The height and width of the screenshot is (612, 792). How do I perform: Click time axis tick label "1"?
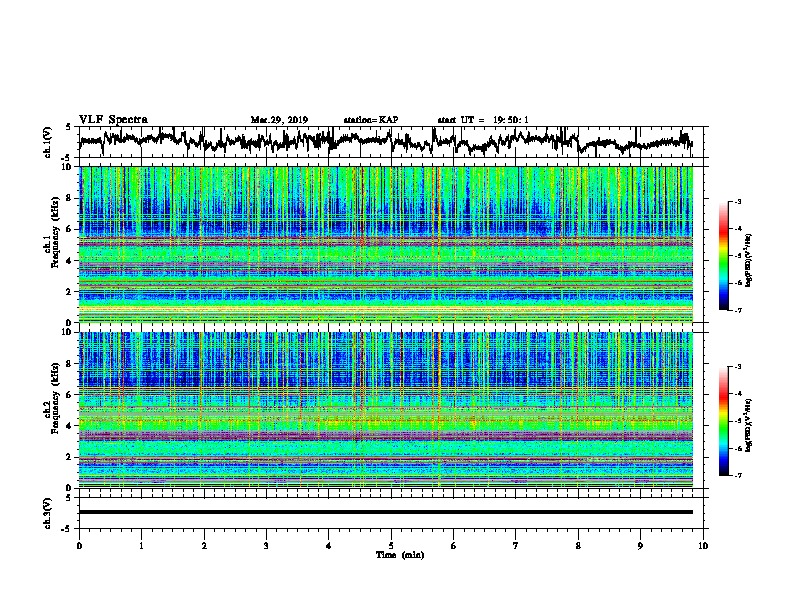[x=141, y=546]
